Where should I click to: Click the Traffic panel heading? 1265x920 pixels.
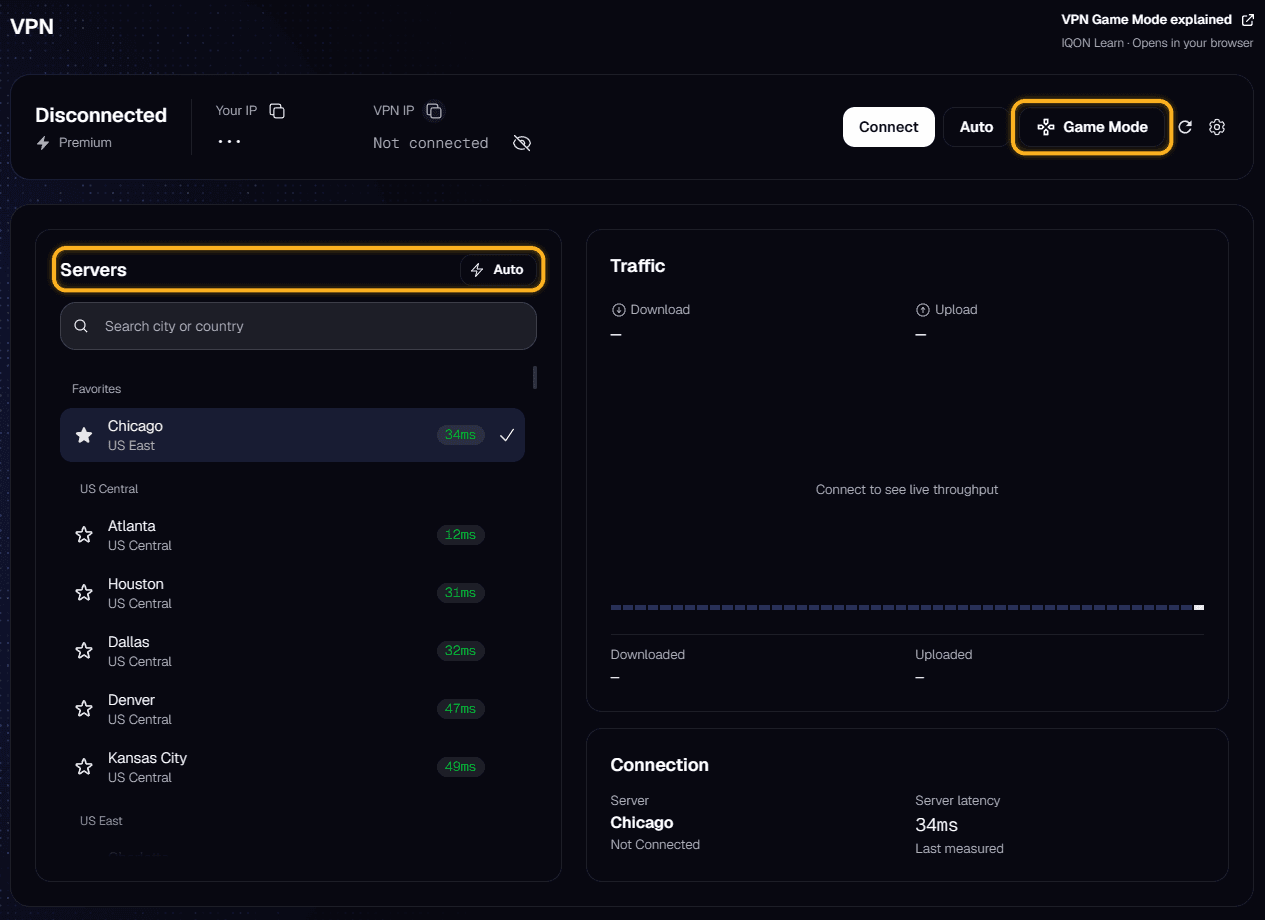[x=638, y=266]
